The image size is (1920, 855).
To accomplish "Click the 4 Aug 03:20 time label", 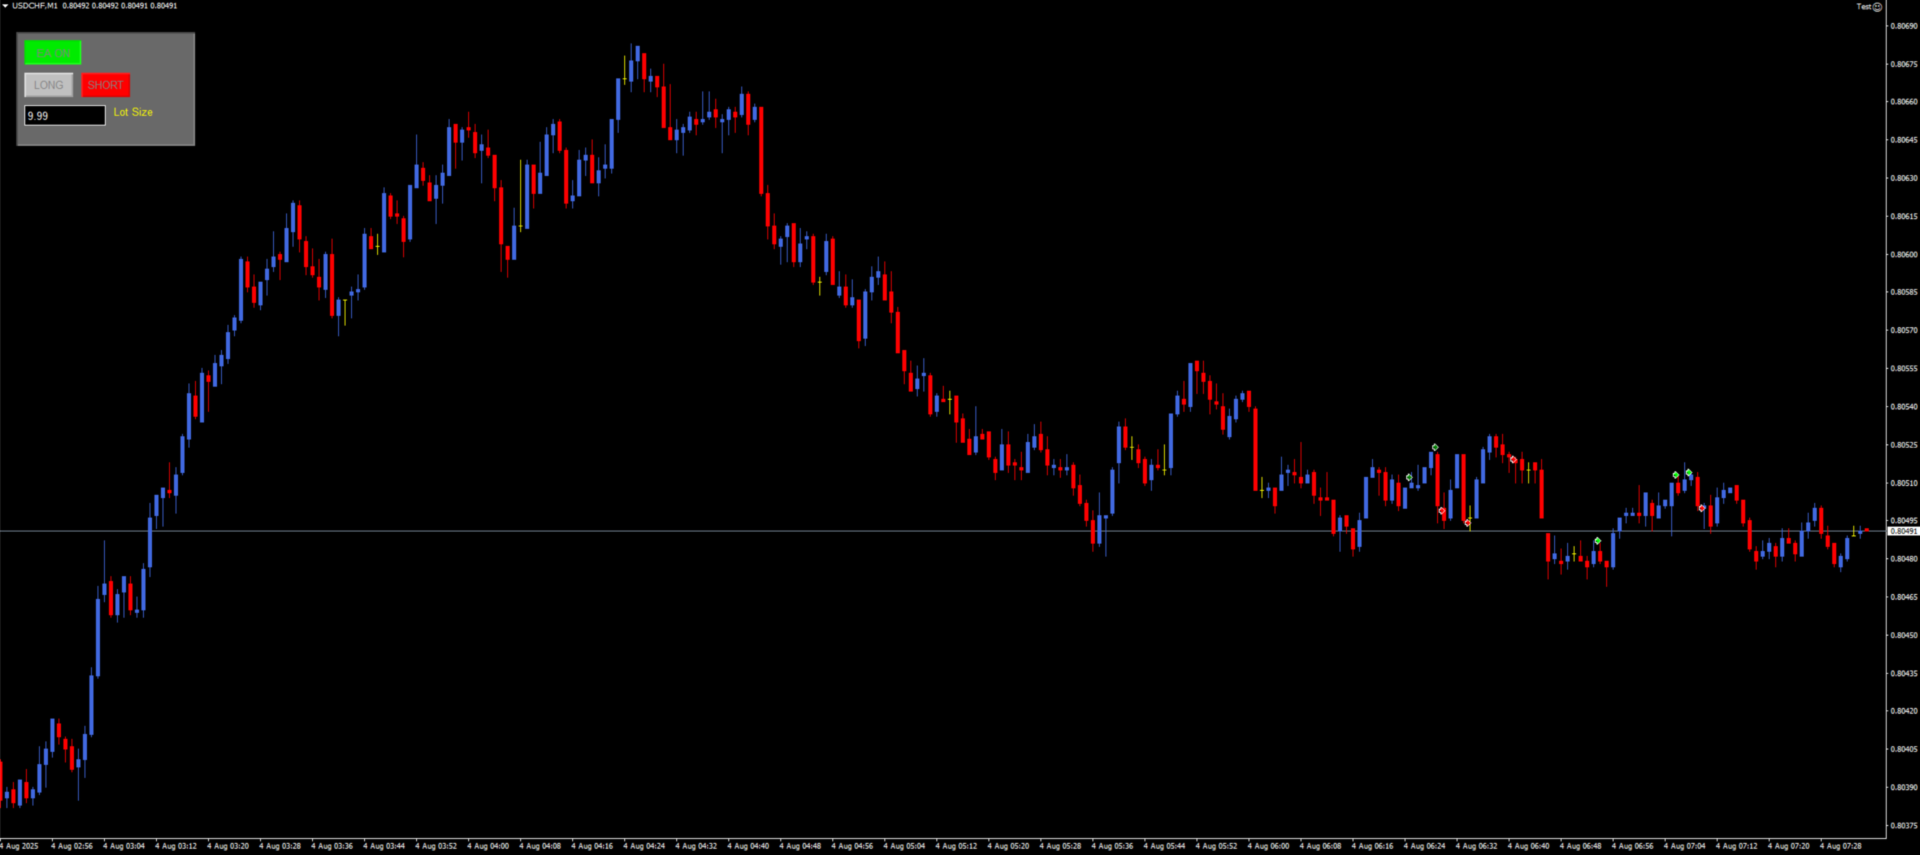I will tap(228, 846).
